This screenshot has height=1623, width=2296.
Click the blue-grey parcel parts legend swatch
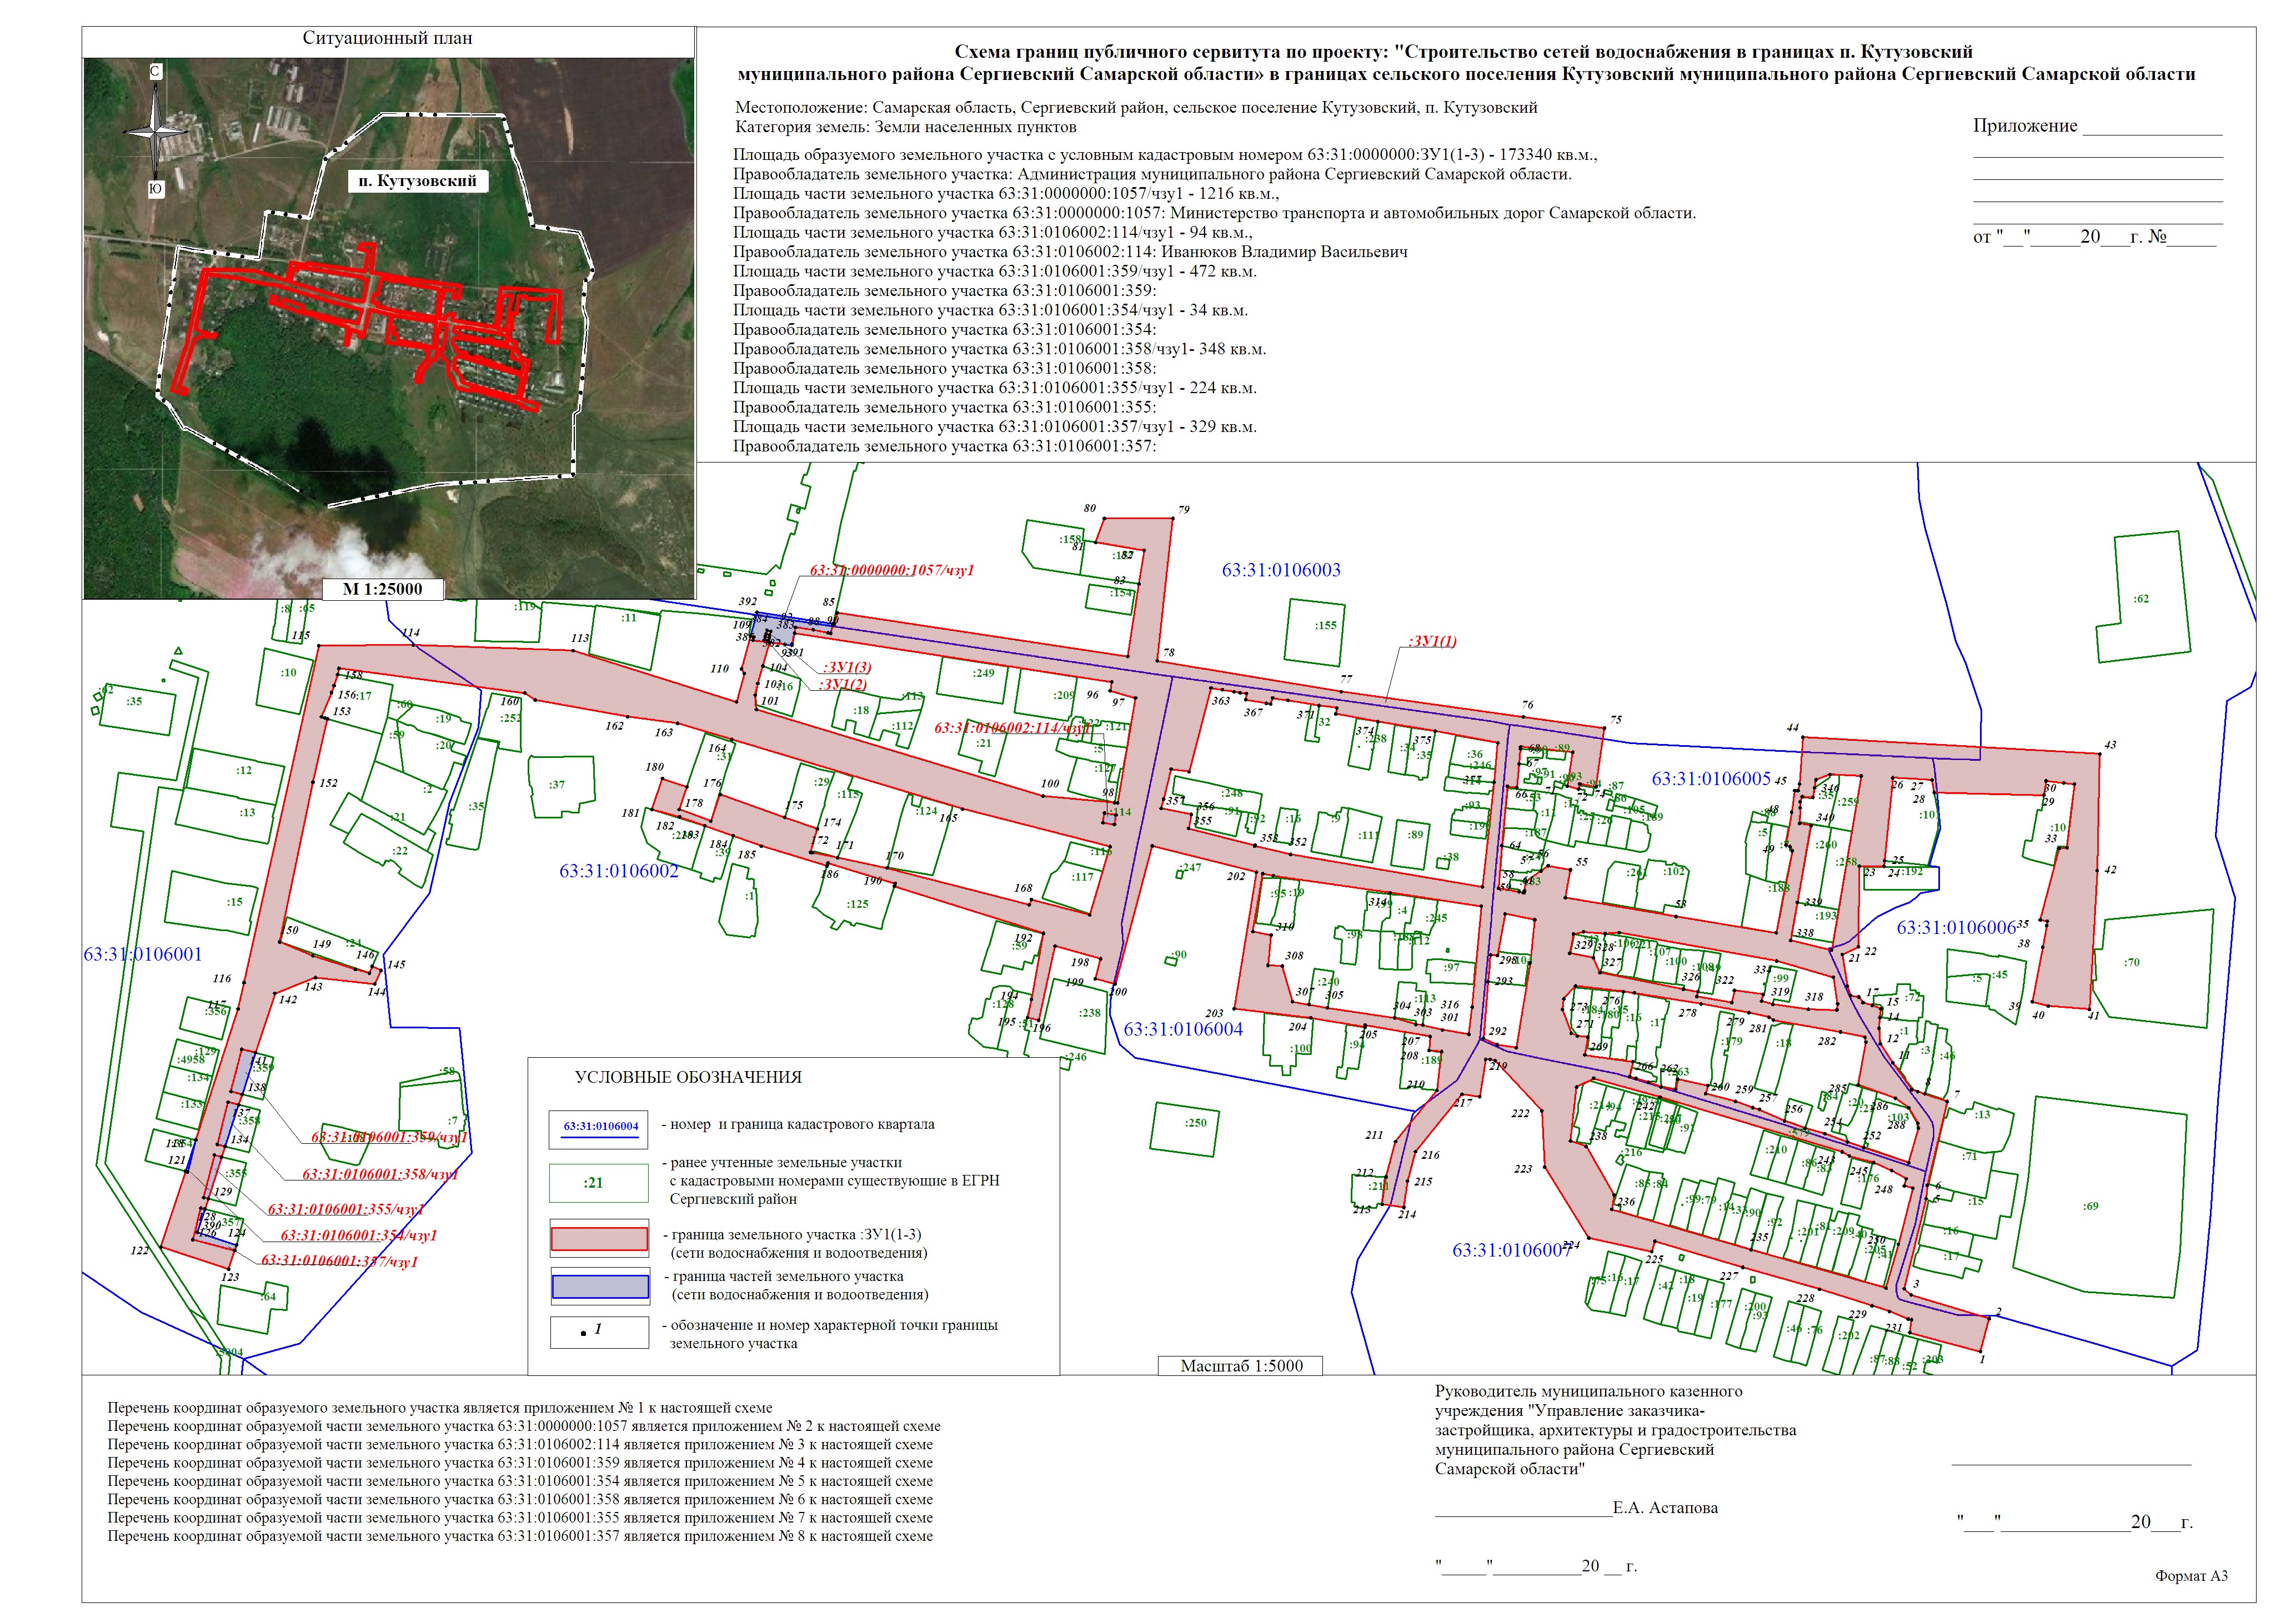pos(600,1286)
